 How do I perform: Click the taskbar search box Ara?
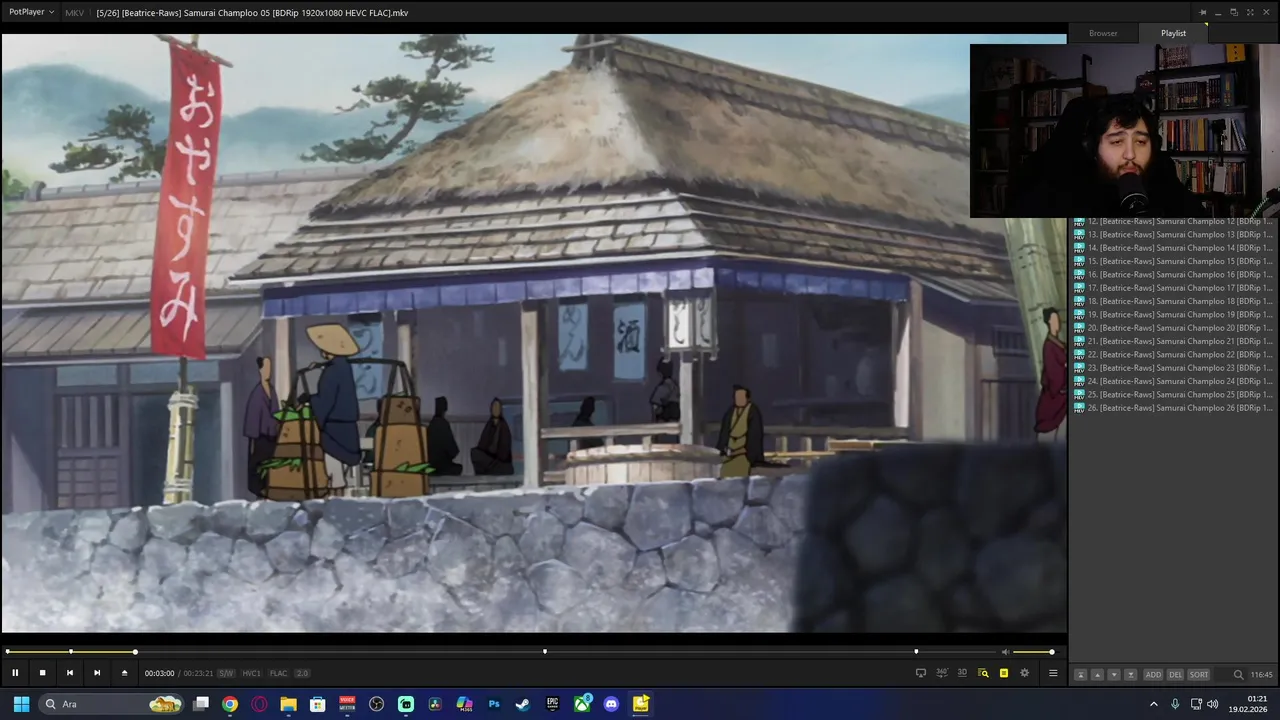pyautogui.click(x=111, y=704)
